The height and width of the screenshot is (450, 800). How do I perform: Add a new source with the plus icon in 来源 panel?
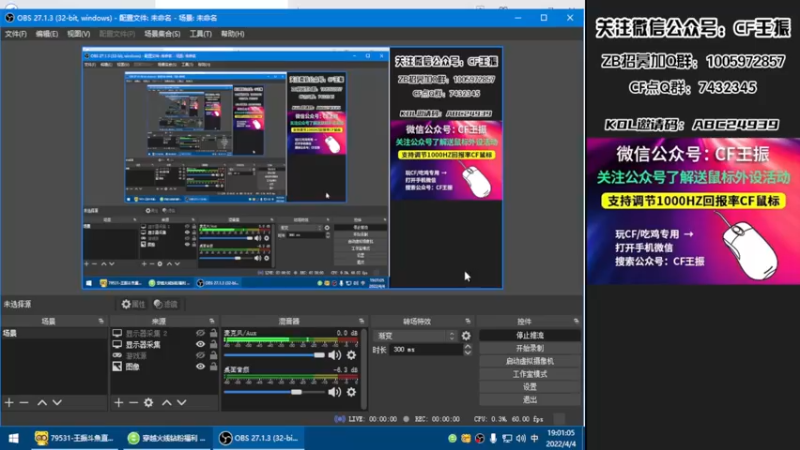click(119, 403)
